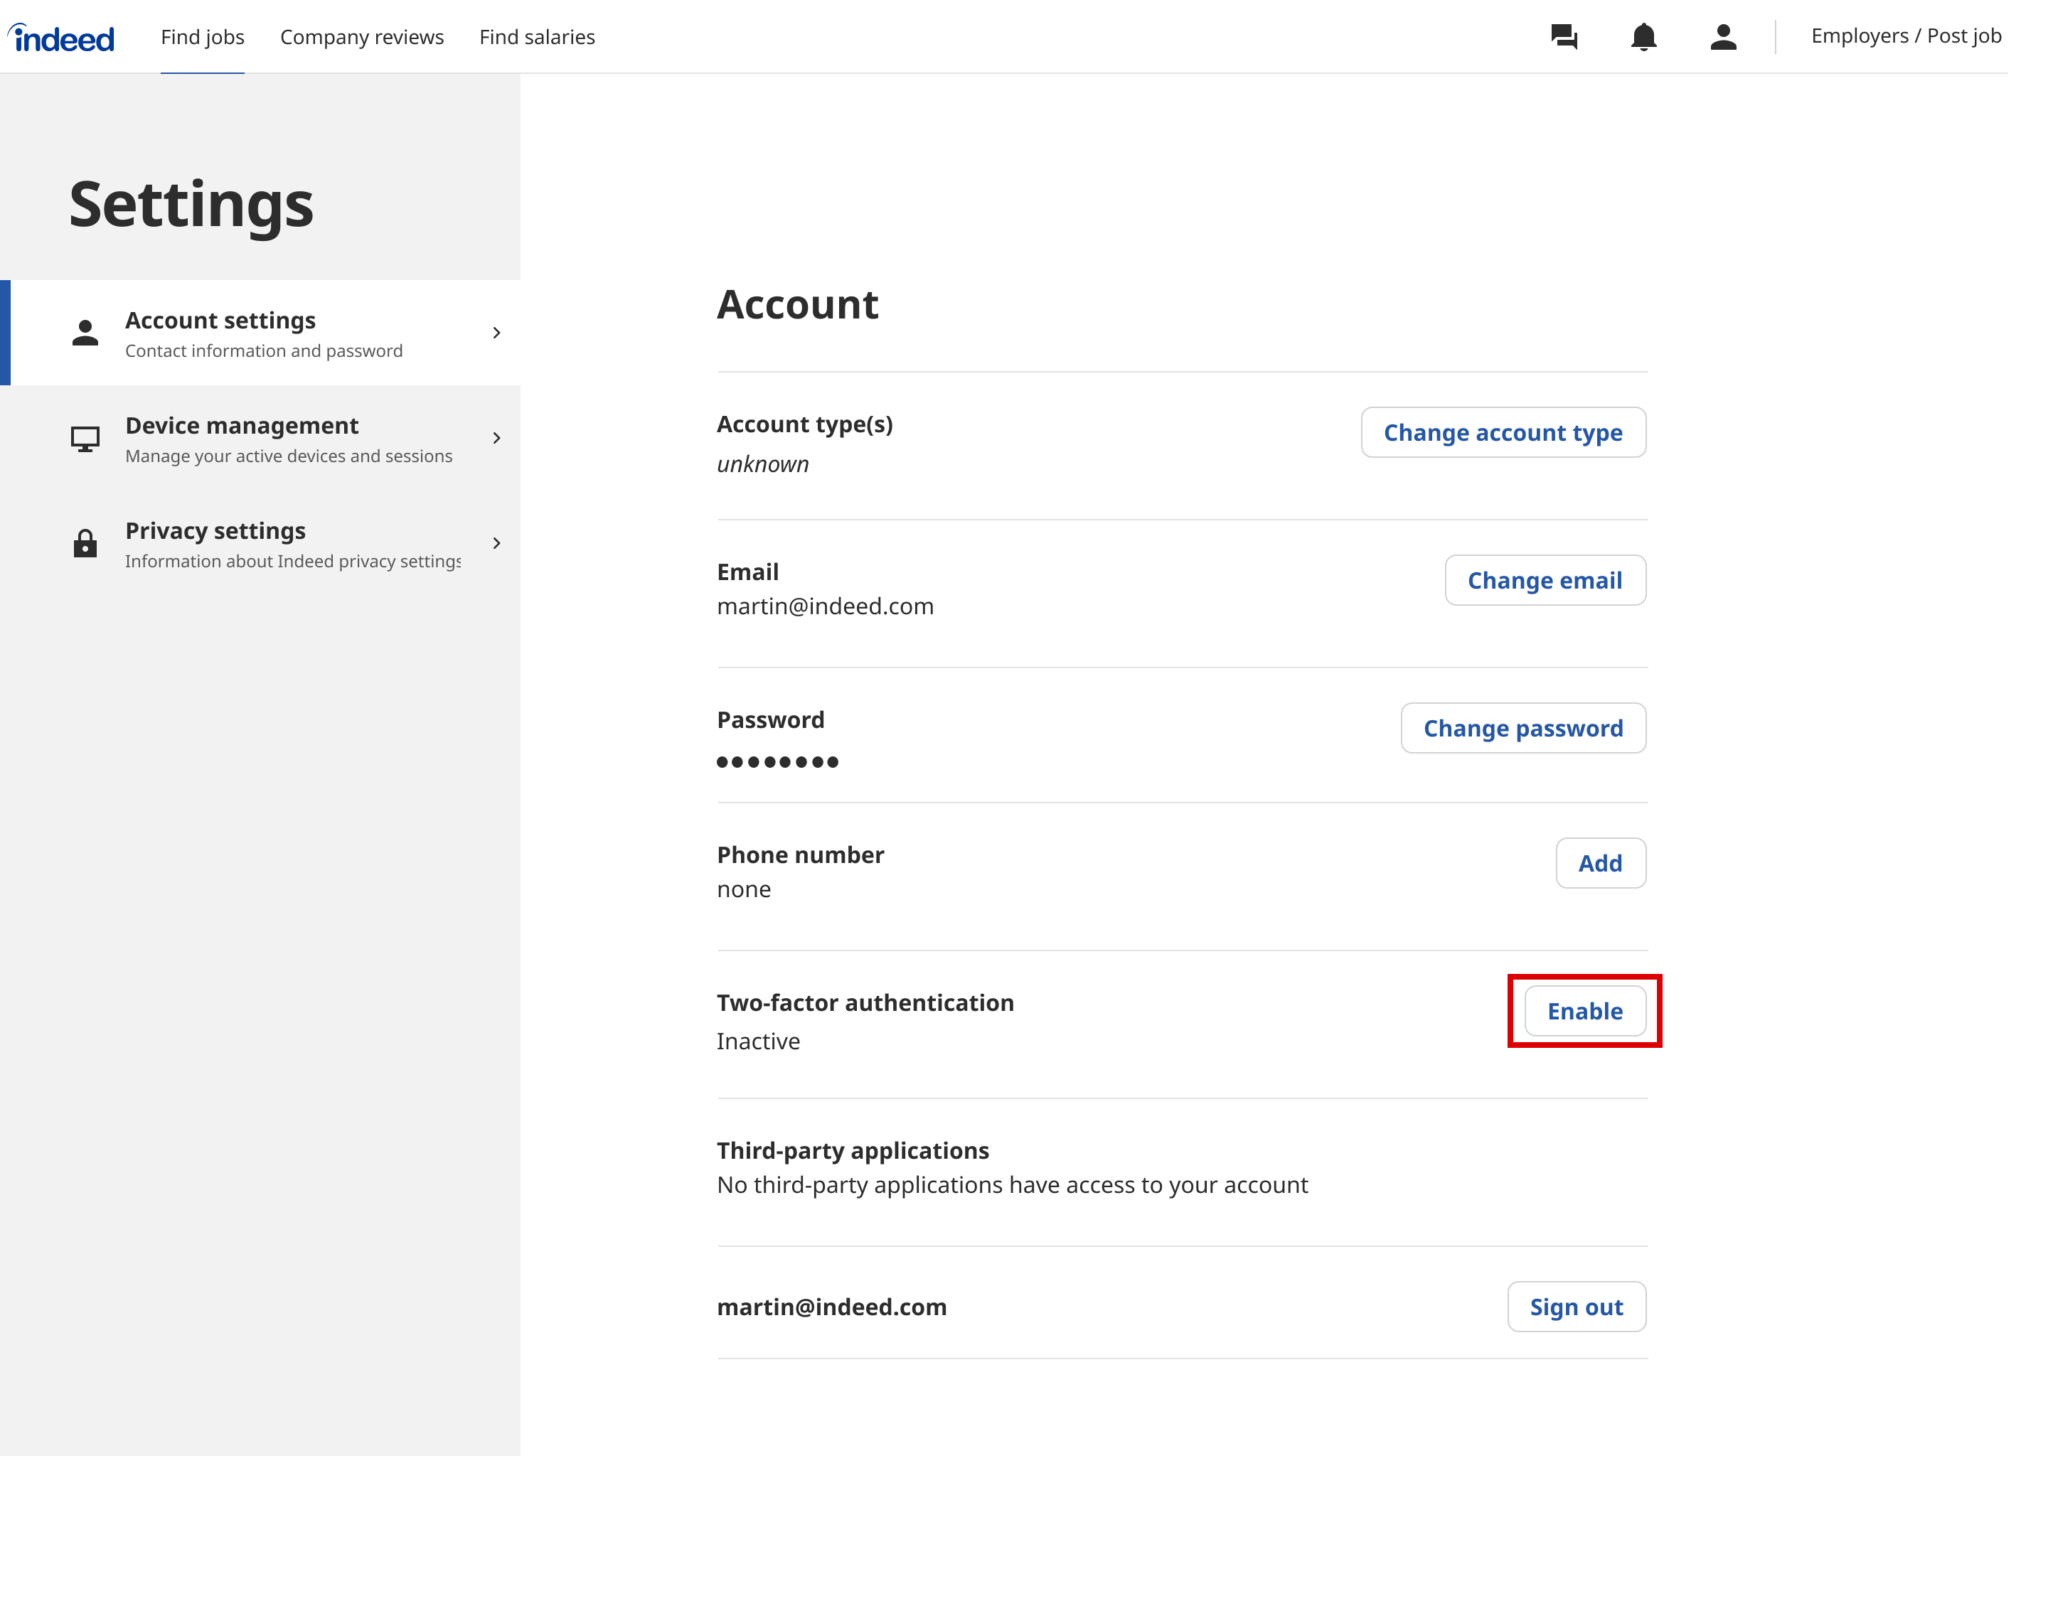The width and height of the screenshot is (2048, 1618).
Task: Click Change account type
Action: coord(1503,432)
